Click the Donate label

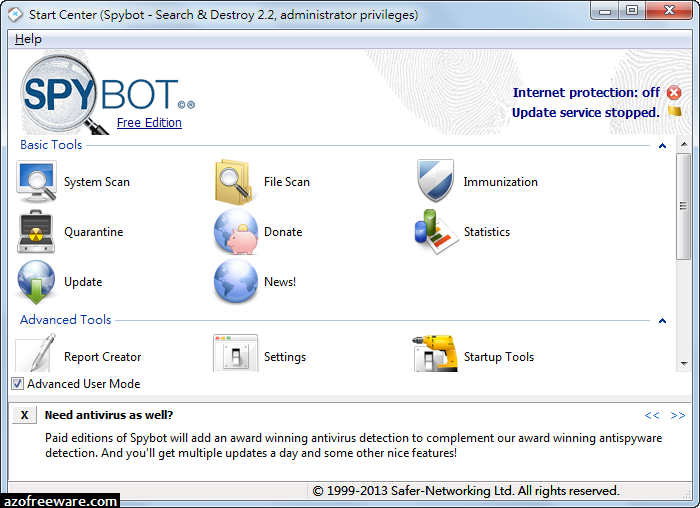pos(283,232)
